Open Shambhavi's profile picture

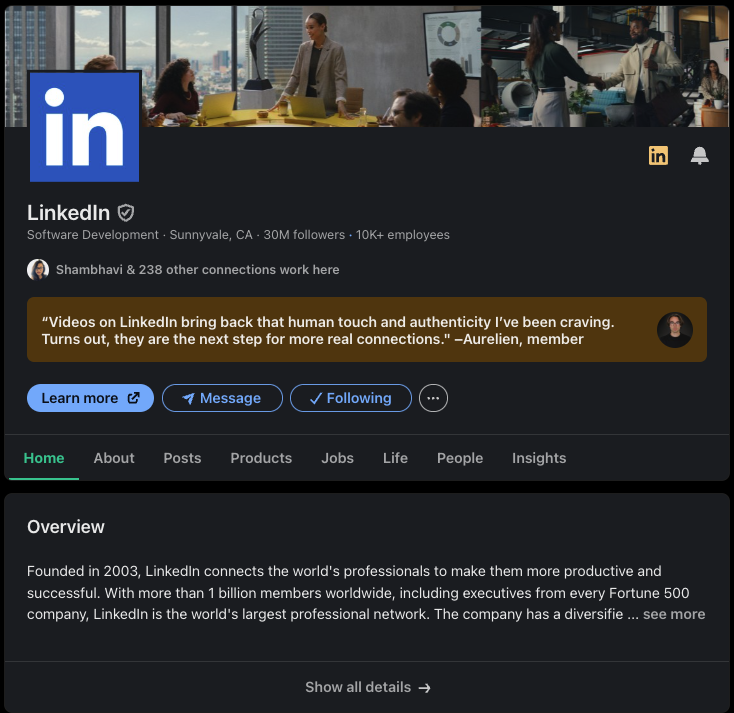pos(38,270)
